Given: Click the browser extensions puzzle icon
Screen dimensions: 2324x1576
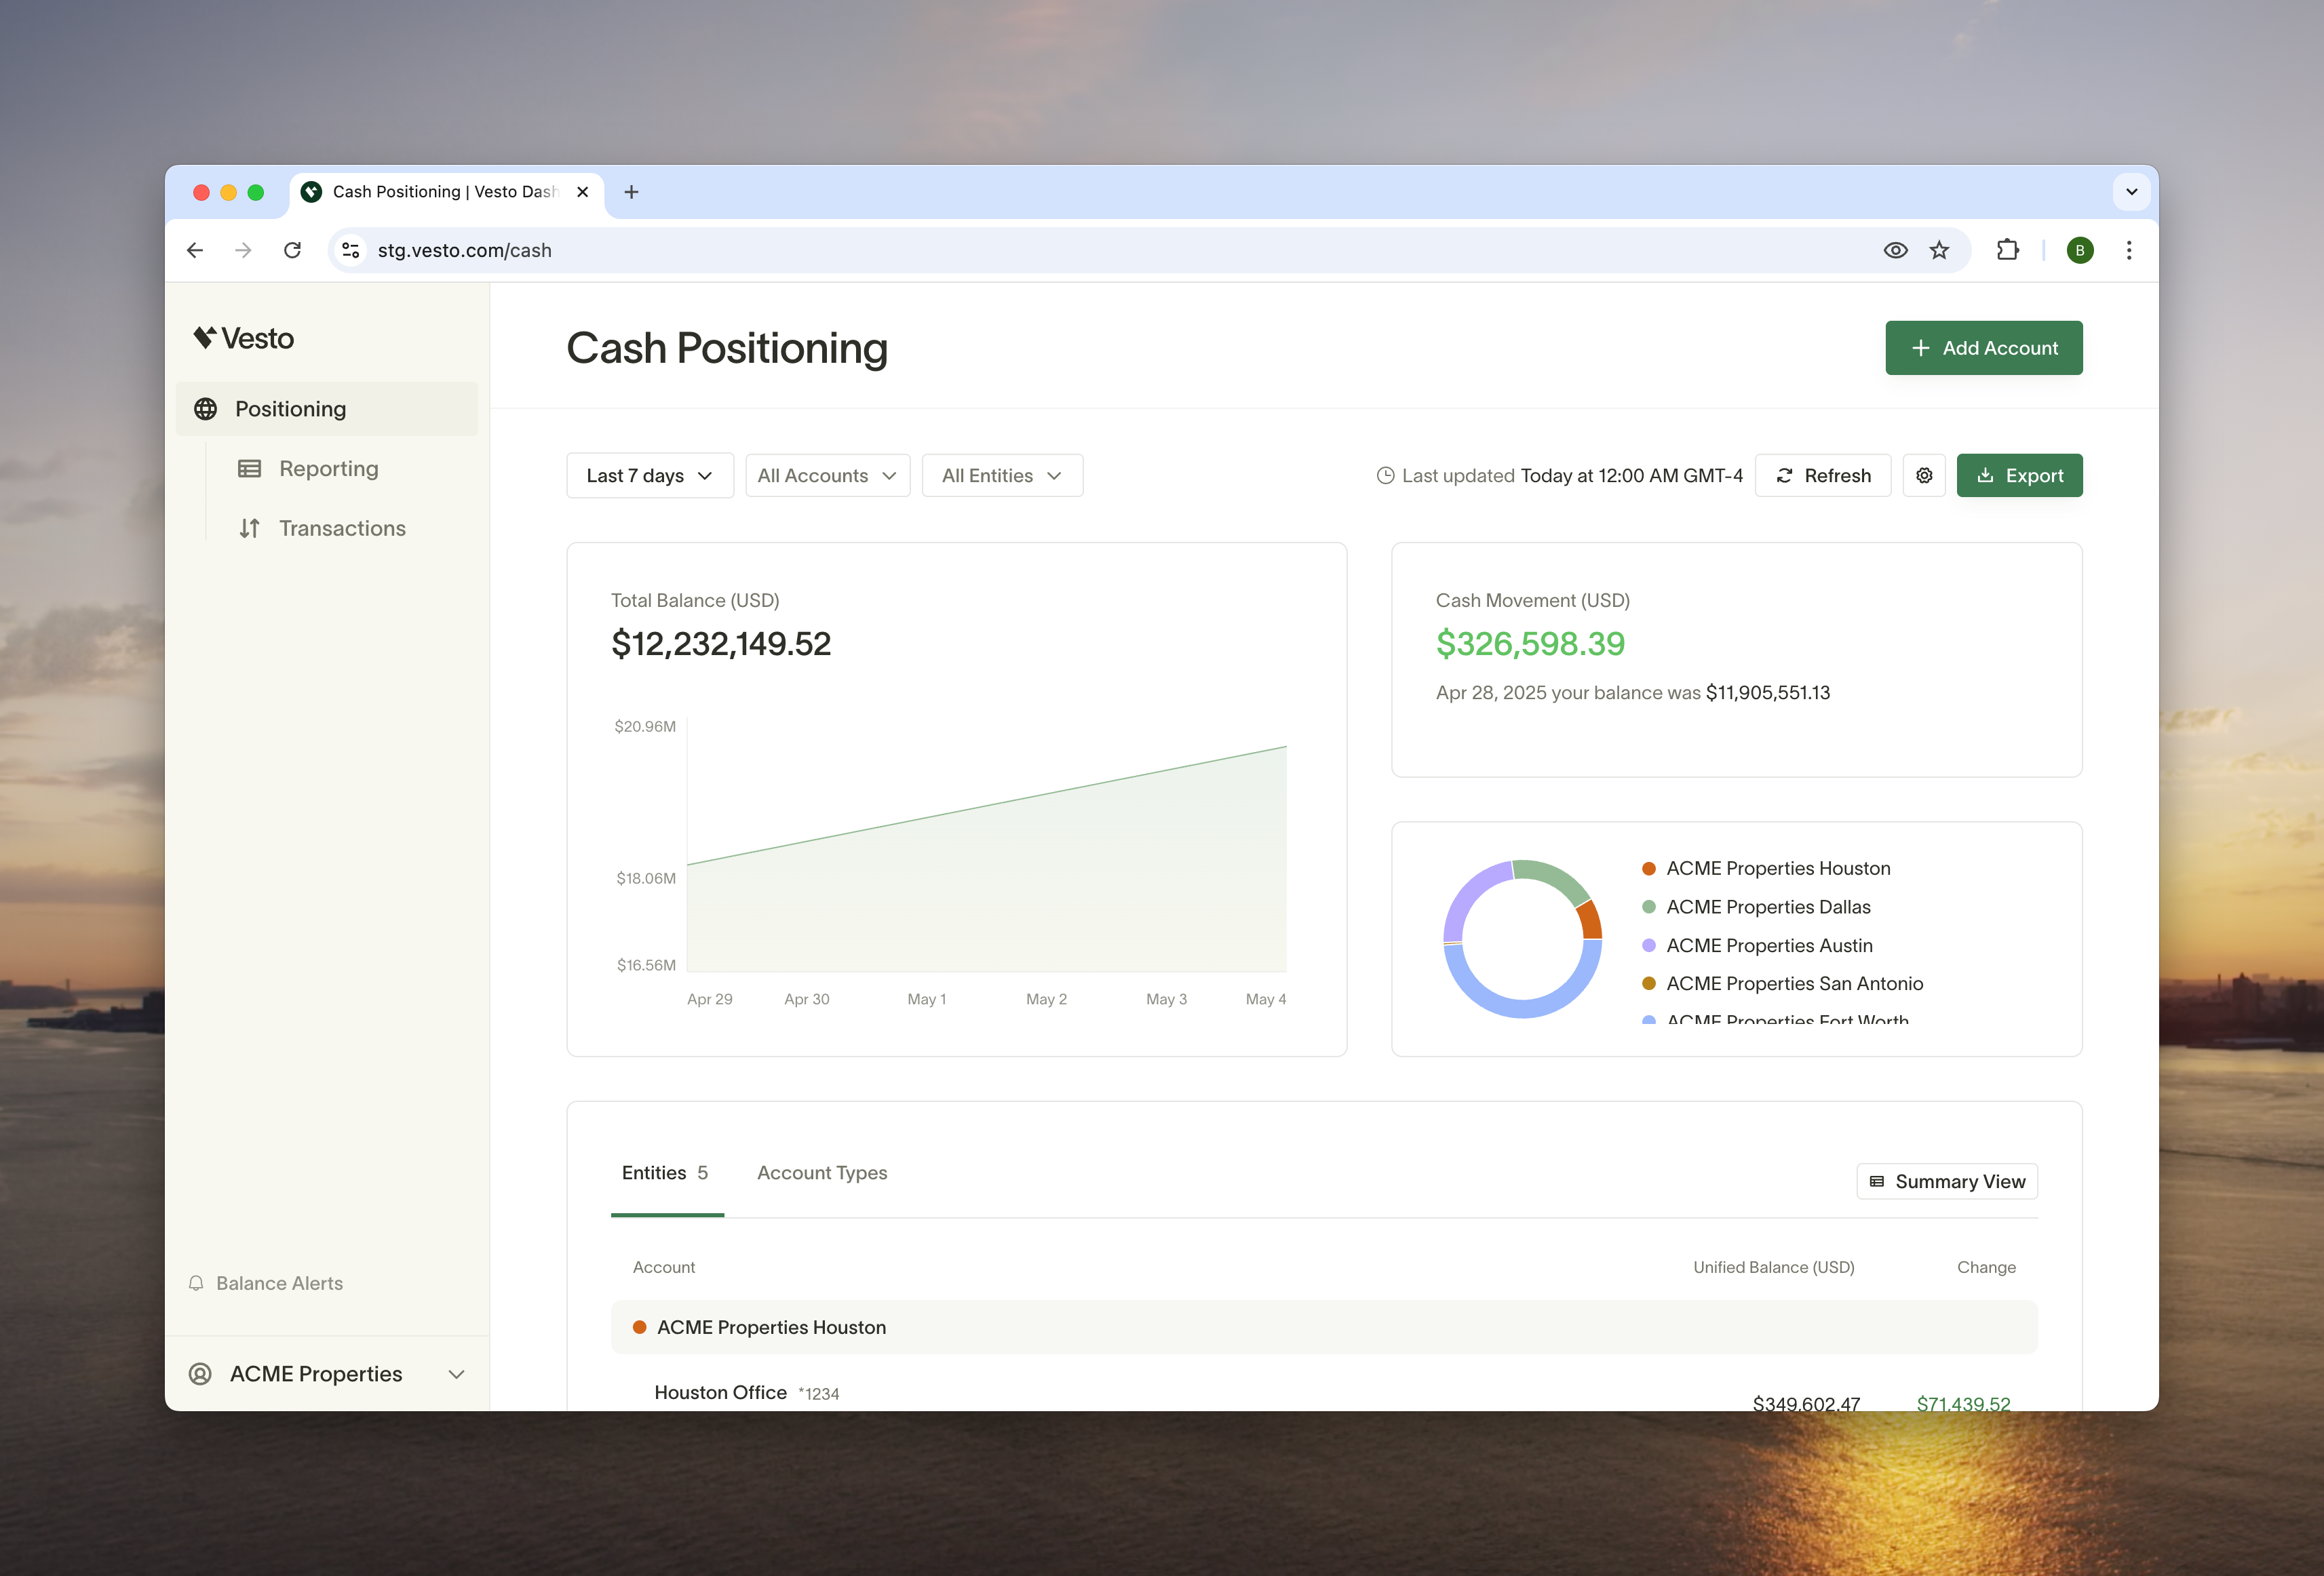Looking at the screenshot, I should pos(2007,250).
